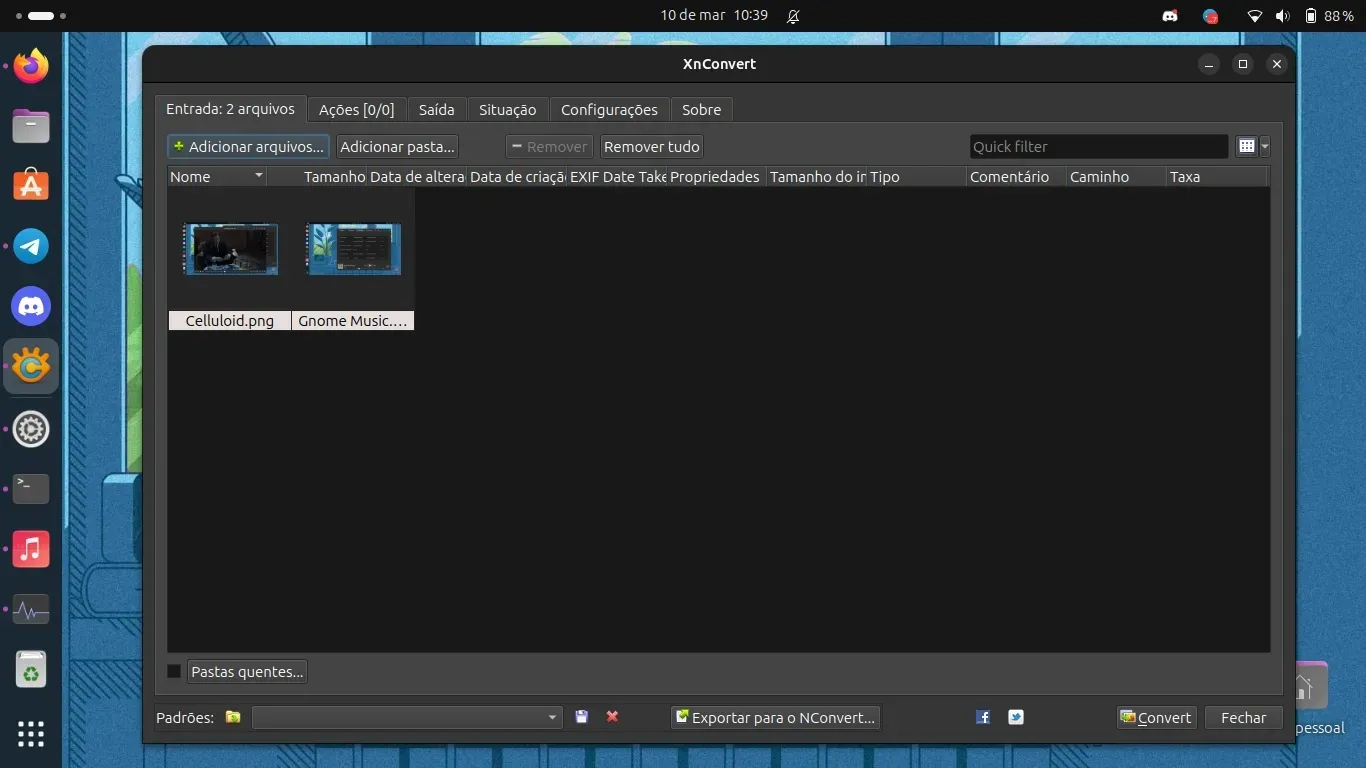Open the Discord tray icon
The image size is (1366, 768).
(x=1170, y=16)
